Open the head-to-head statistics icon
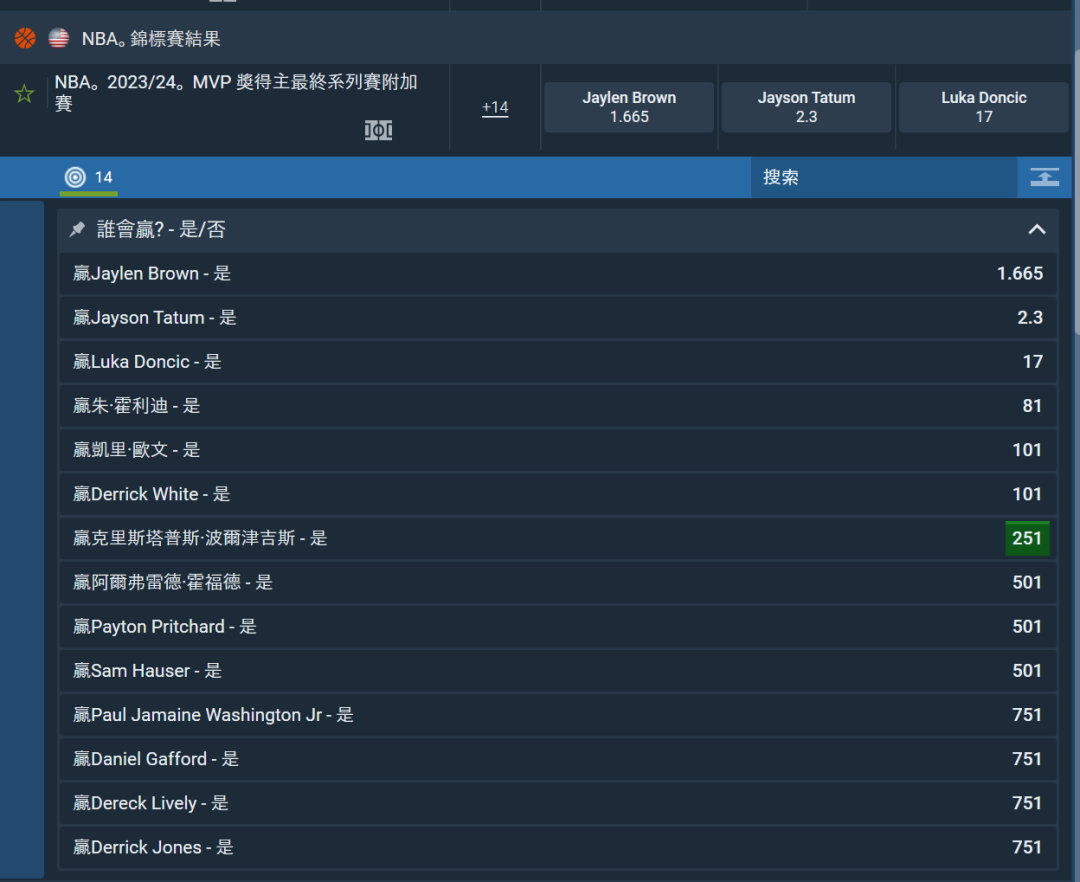The image size is (1080, 882). coord(378,130)
